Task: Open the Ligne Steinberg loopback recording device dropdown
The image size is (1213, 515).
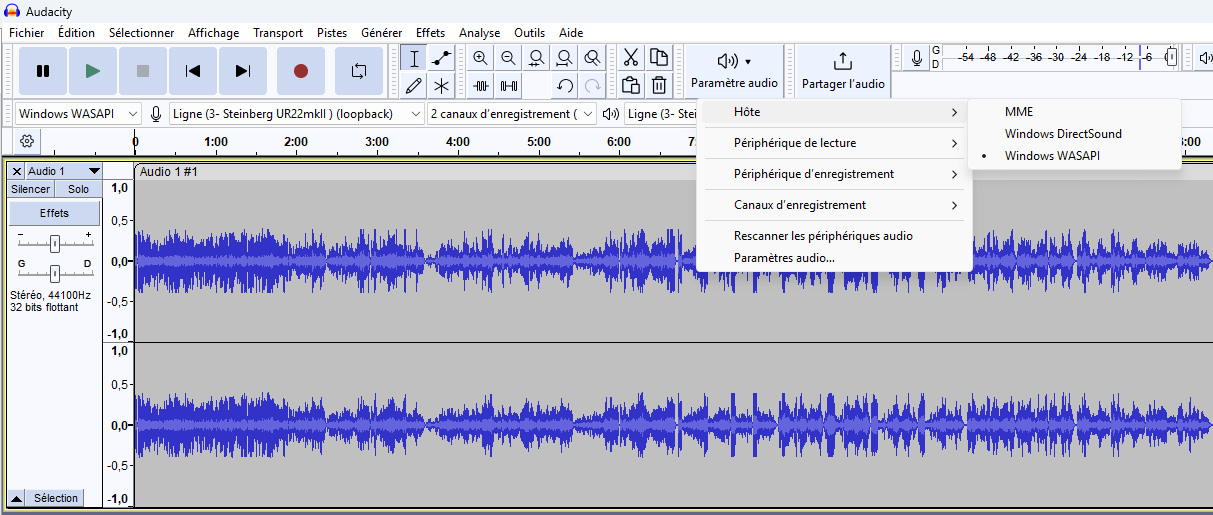Action: 298,114
